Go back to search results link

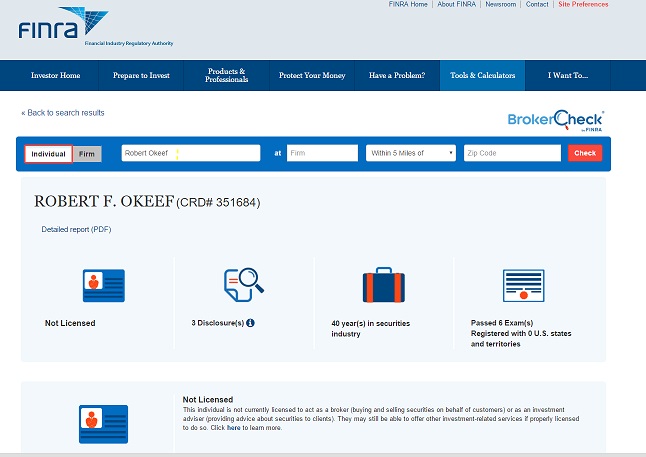coord(63,112)
